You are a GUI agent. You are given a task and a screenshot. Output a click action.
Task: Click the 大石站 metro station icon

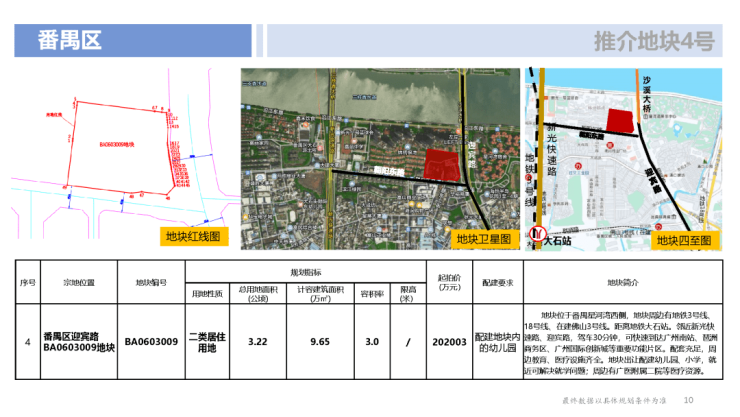541,238
